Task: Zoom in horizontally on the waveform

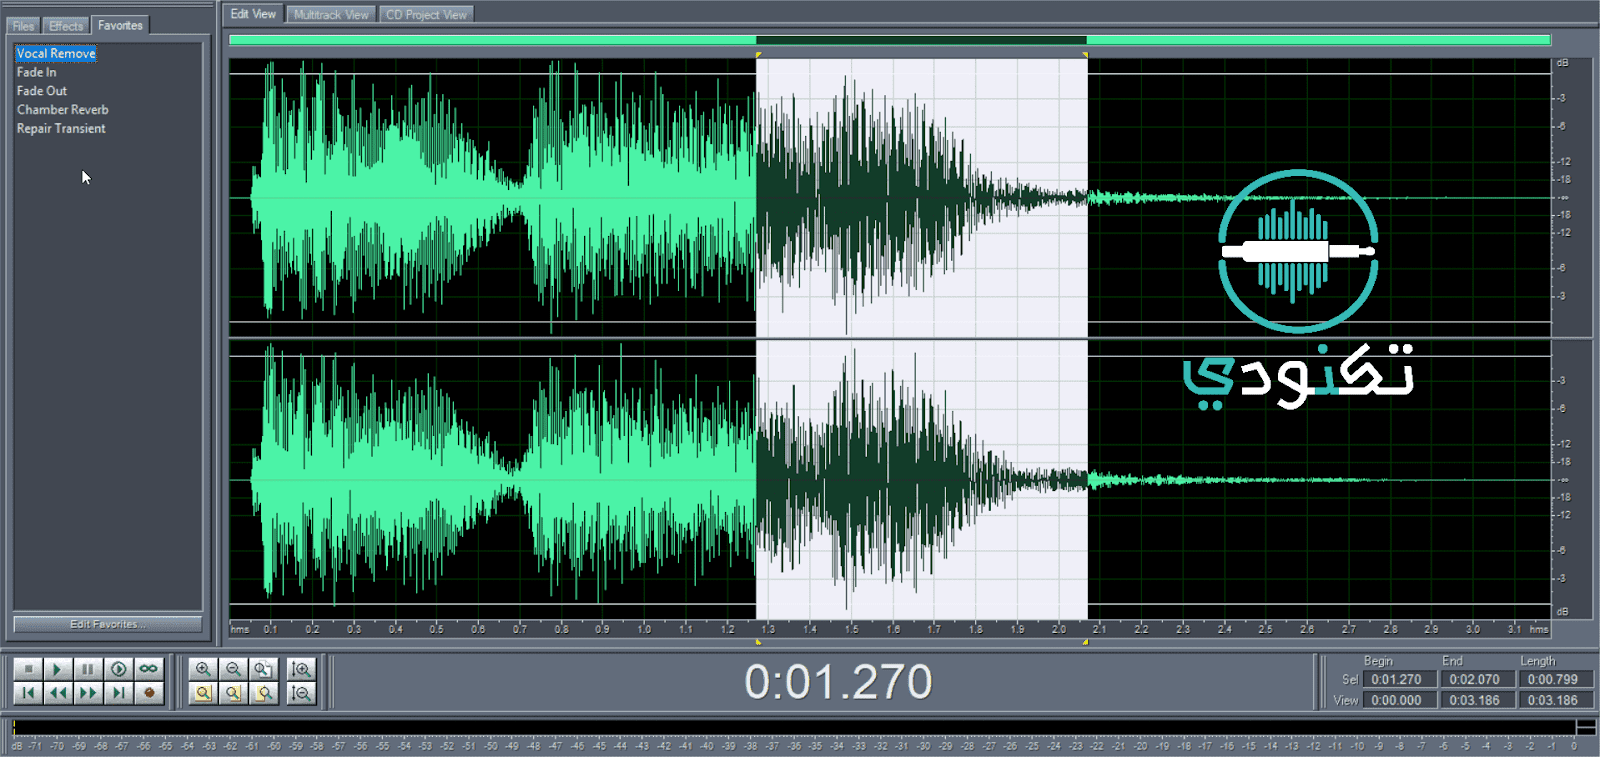Action: tap(203, 669)
